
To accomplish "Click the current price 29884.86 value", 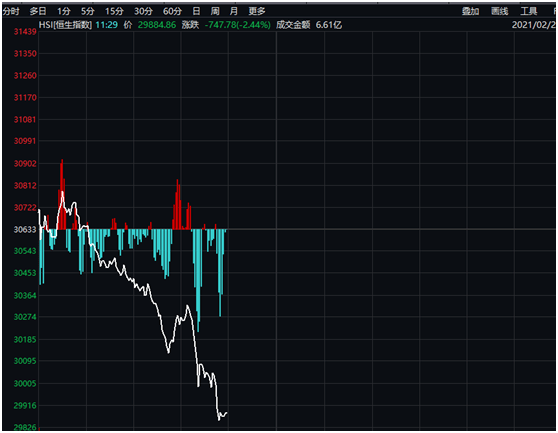I will [x=157, y=25].
